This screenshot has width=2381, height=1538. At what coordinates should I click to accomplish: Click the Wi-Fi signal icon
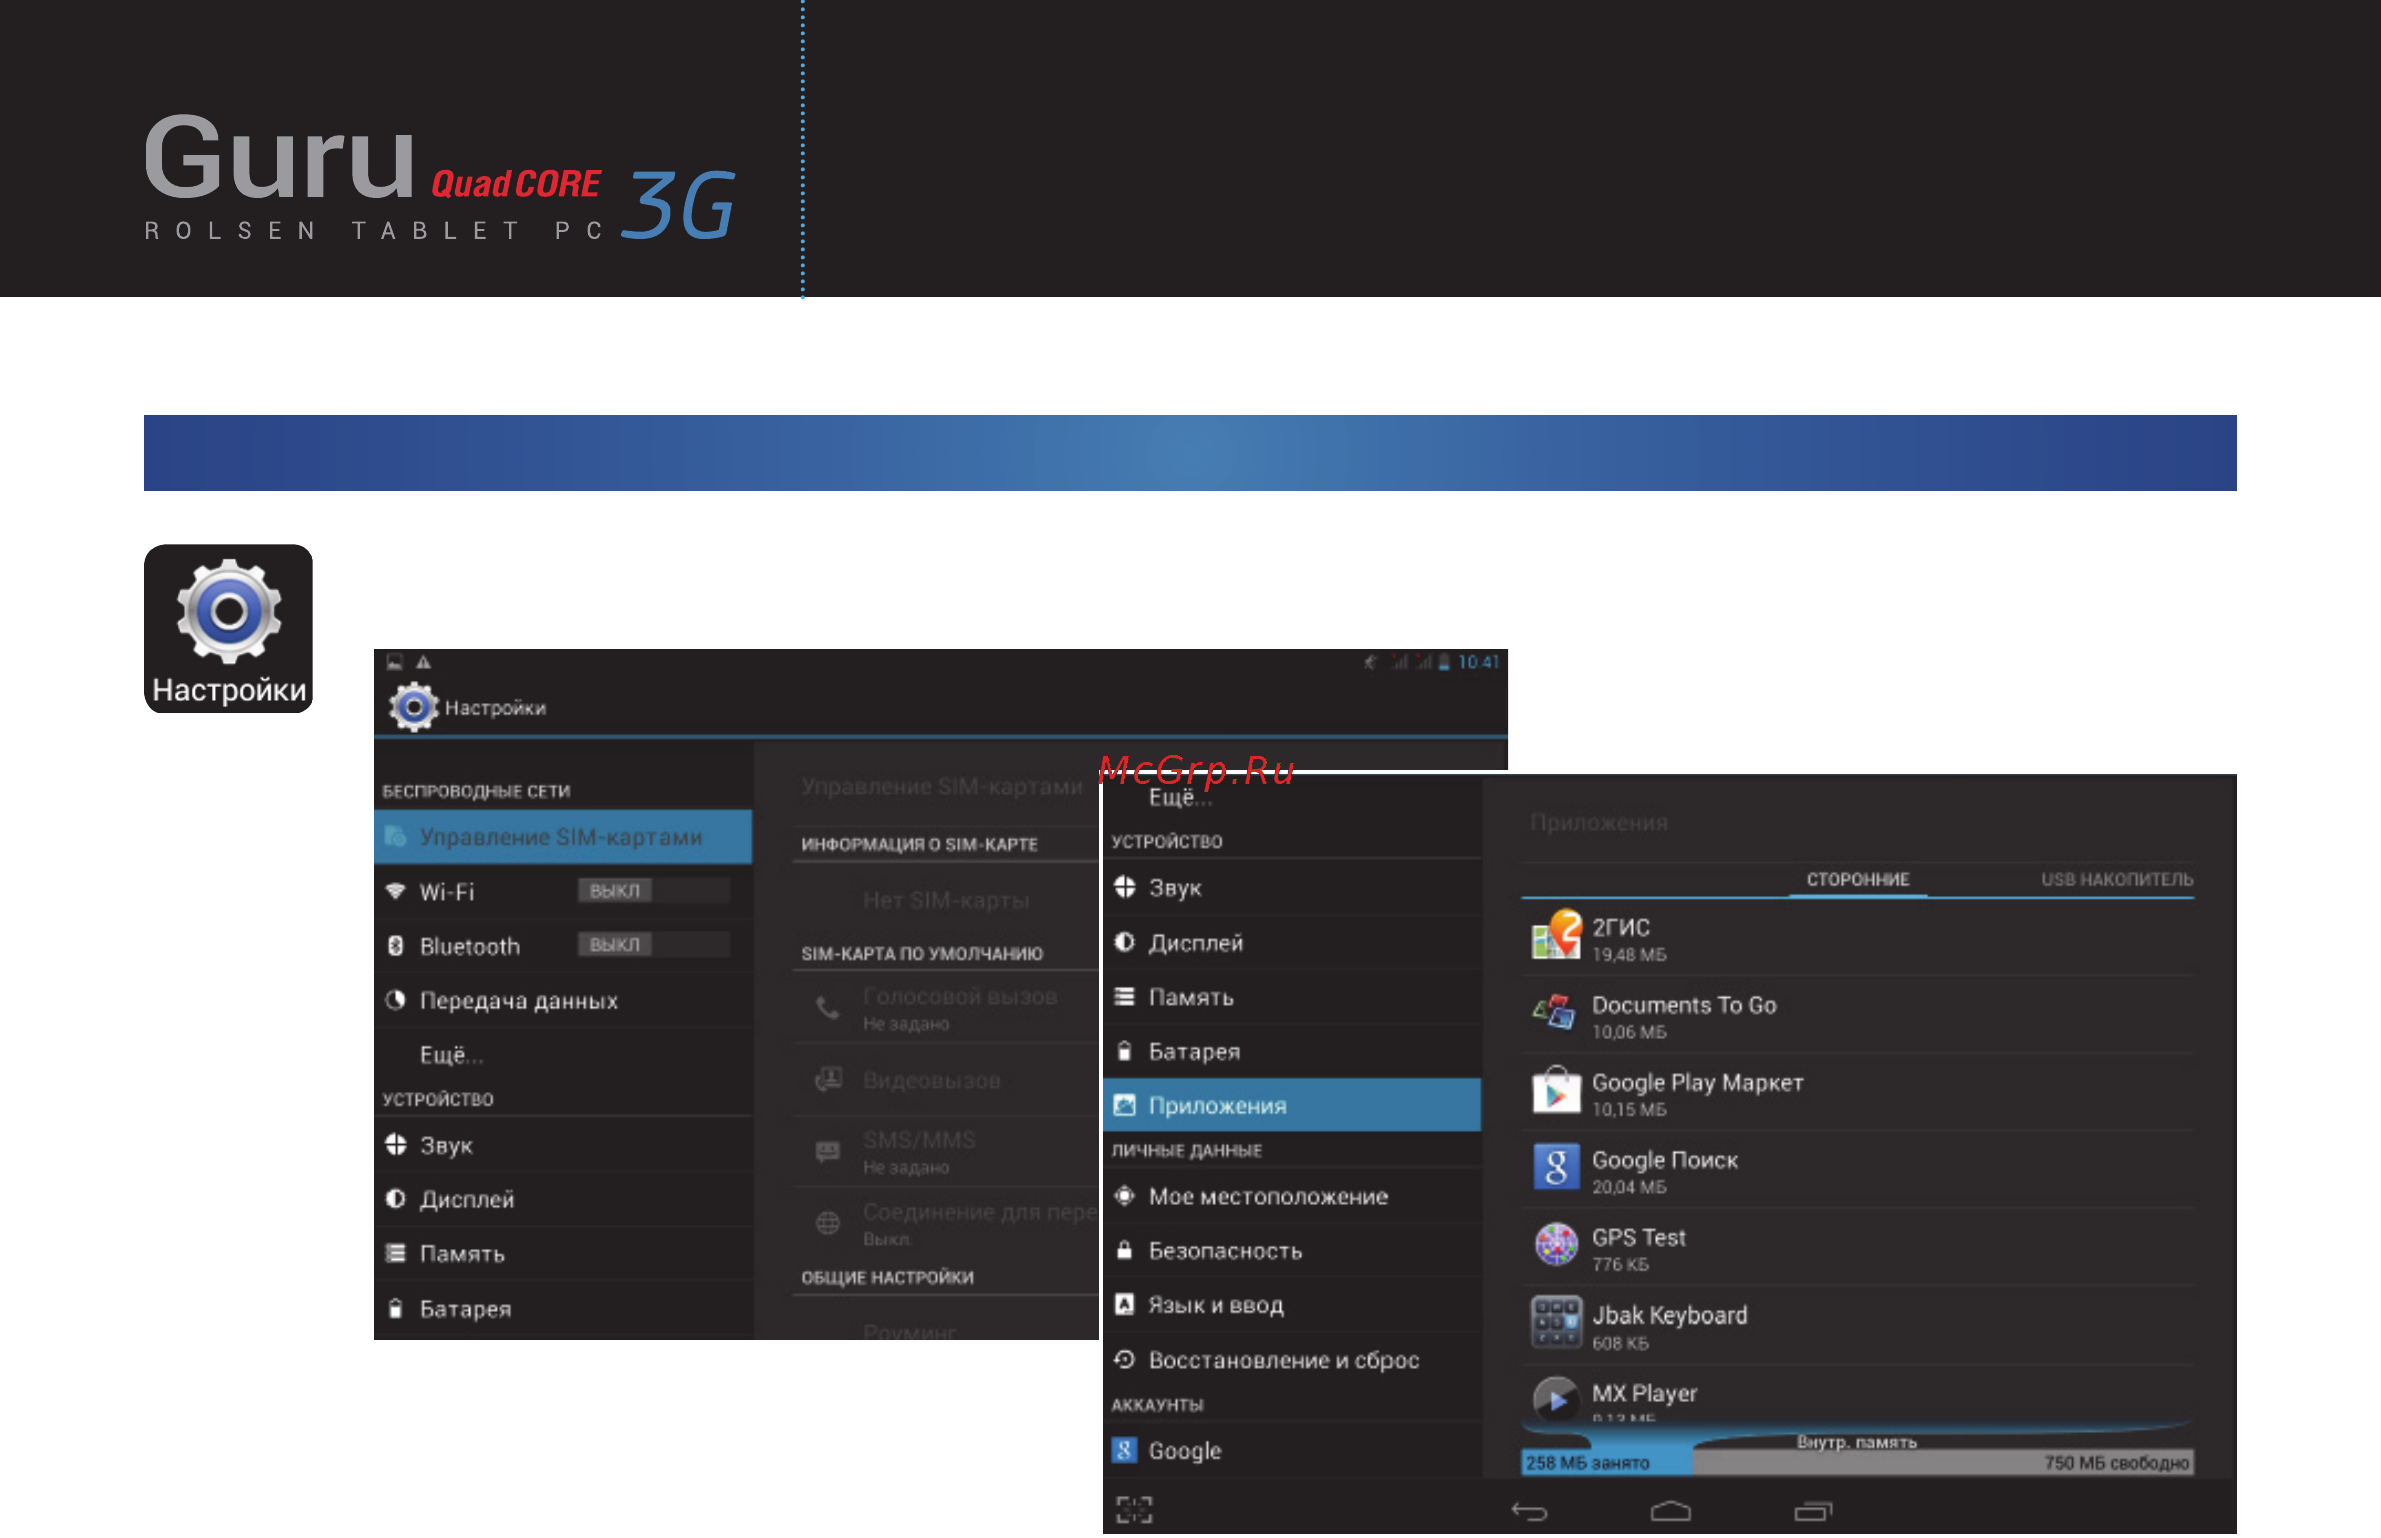396,891
